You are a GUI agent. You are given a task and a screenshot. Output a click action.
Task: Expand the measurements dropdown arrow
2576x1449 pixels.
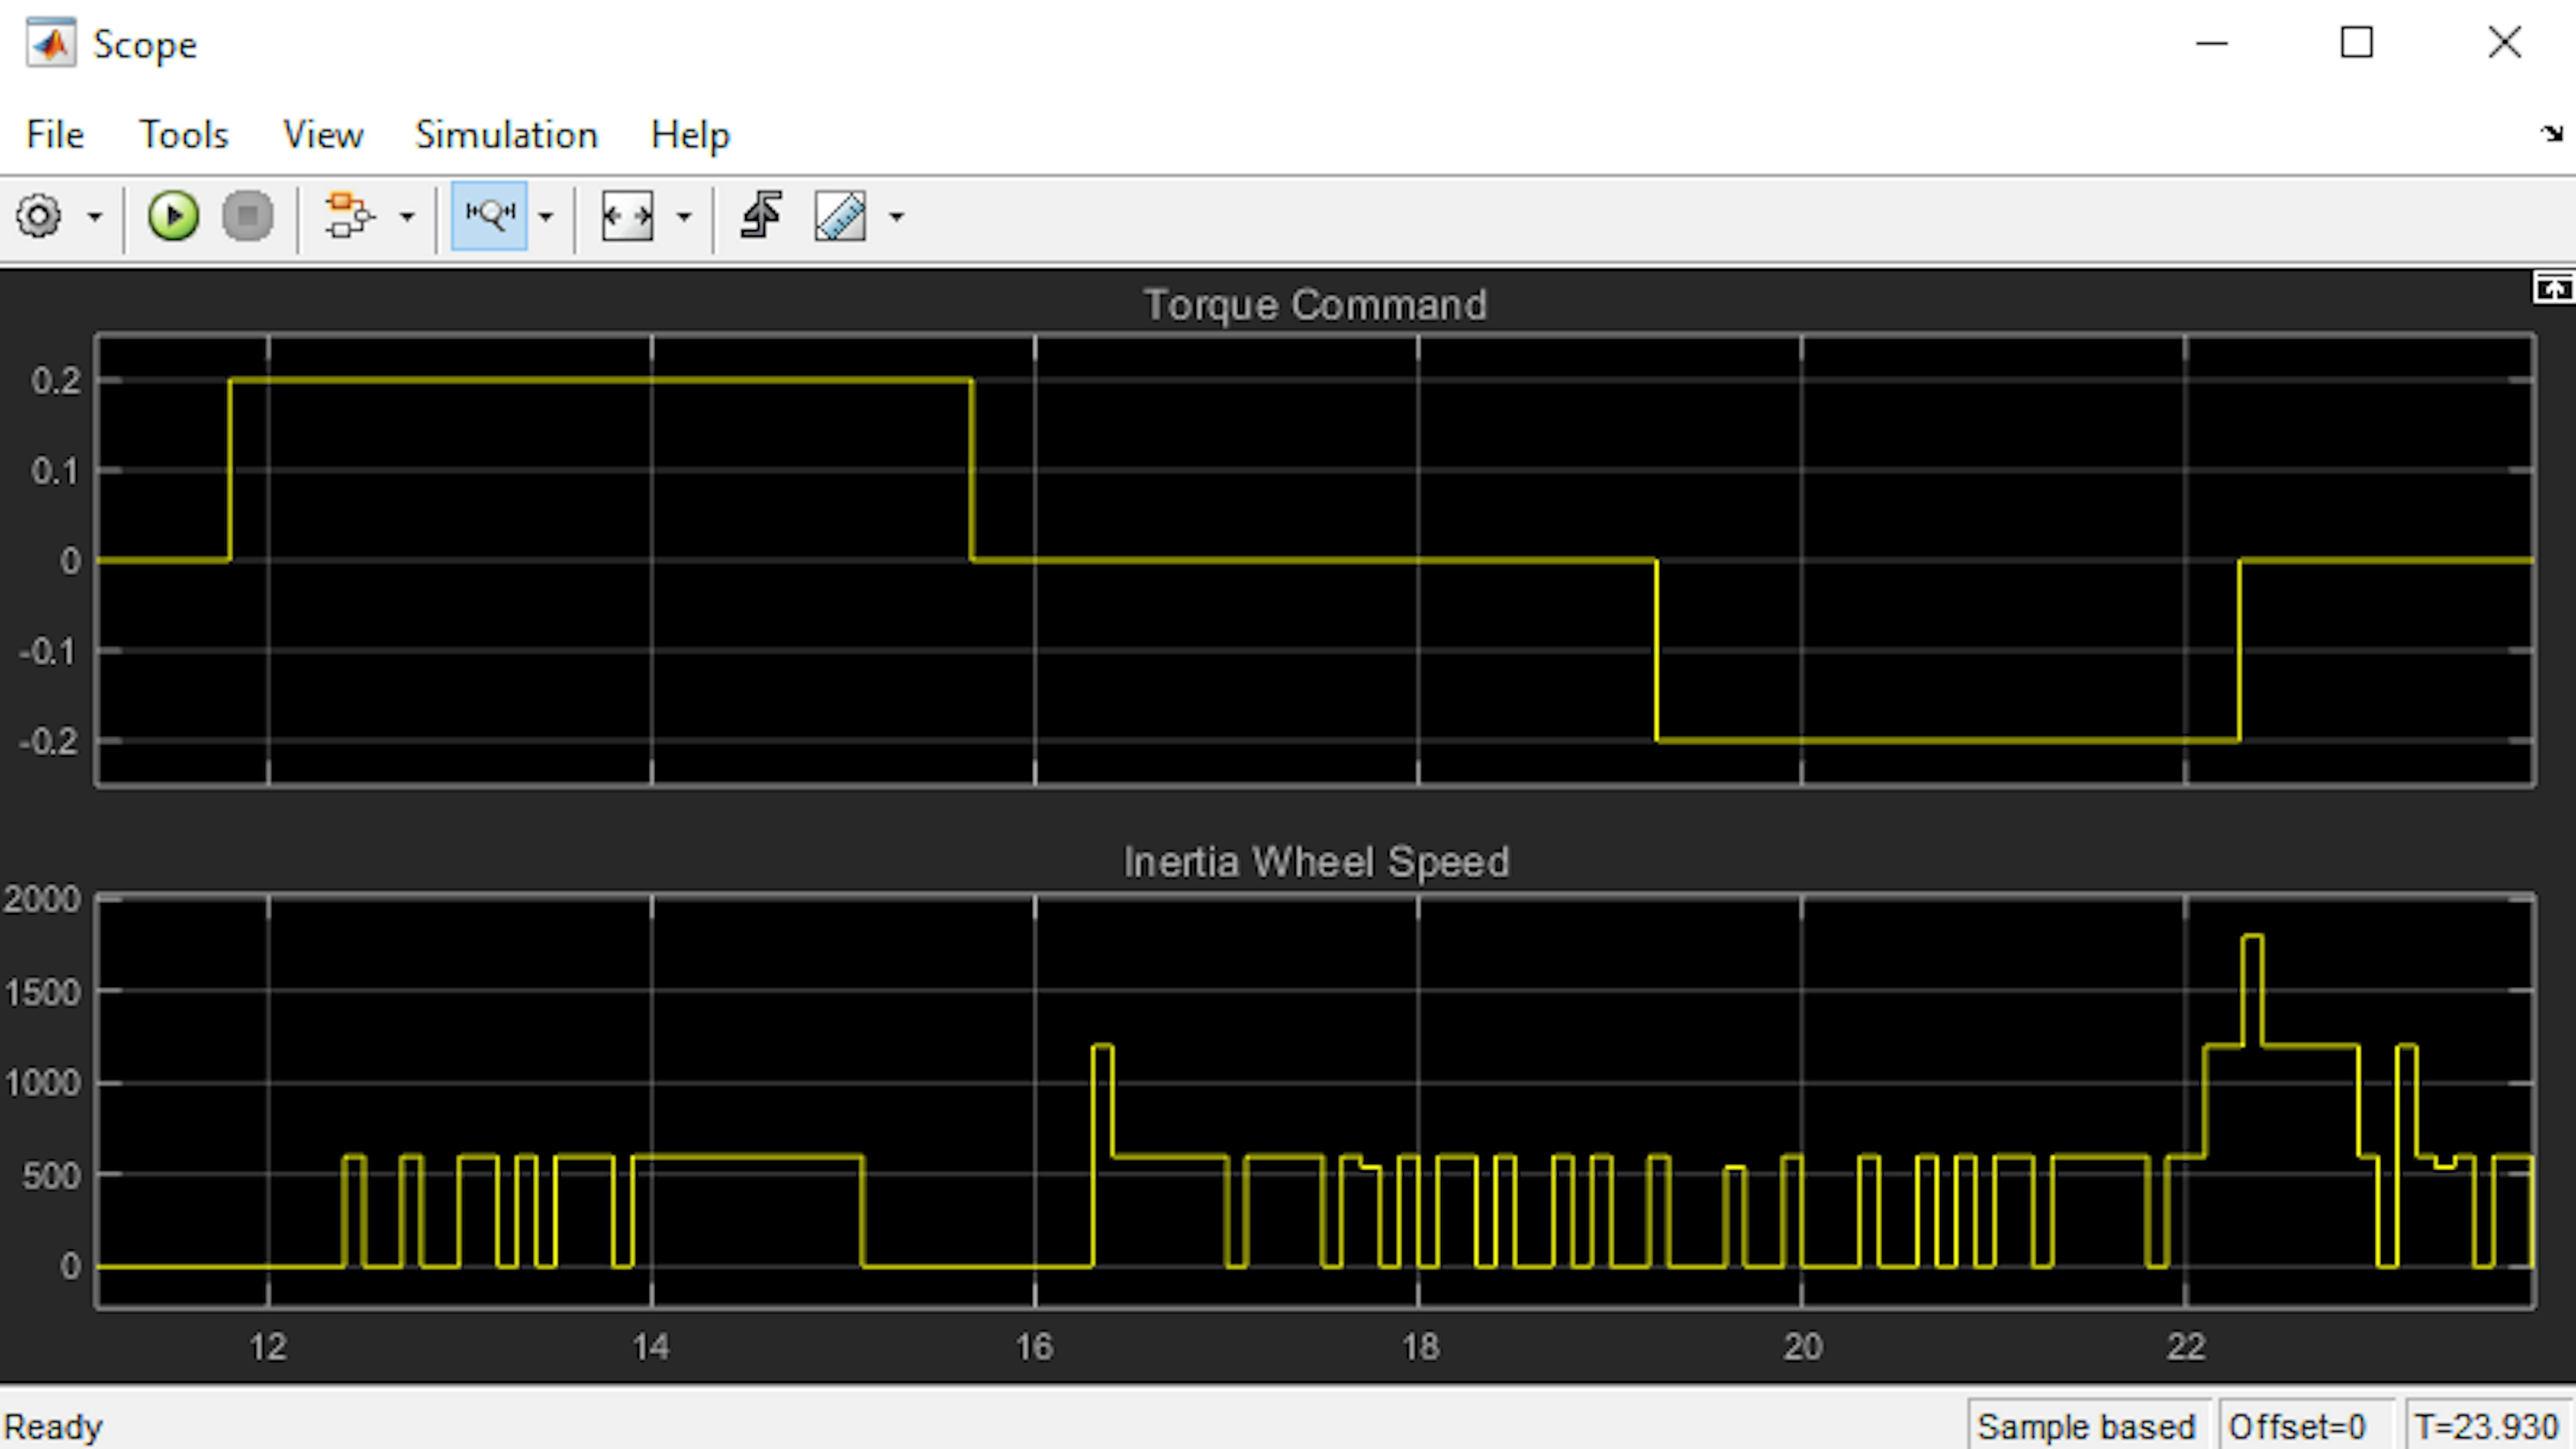pos(897,216)
